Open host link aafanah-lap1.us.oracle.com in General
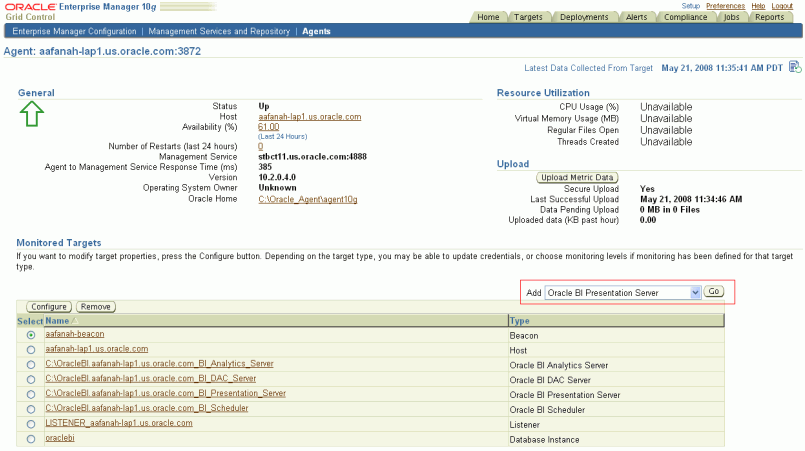Screen dimensions: 805x451 310,117
